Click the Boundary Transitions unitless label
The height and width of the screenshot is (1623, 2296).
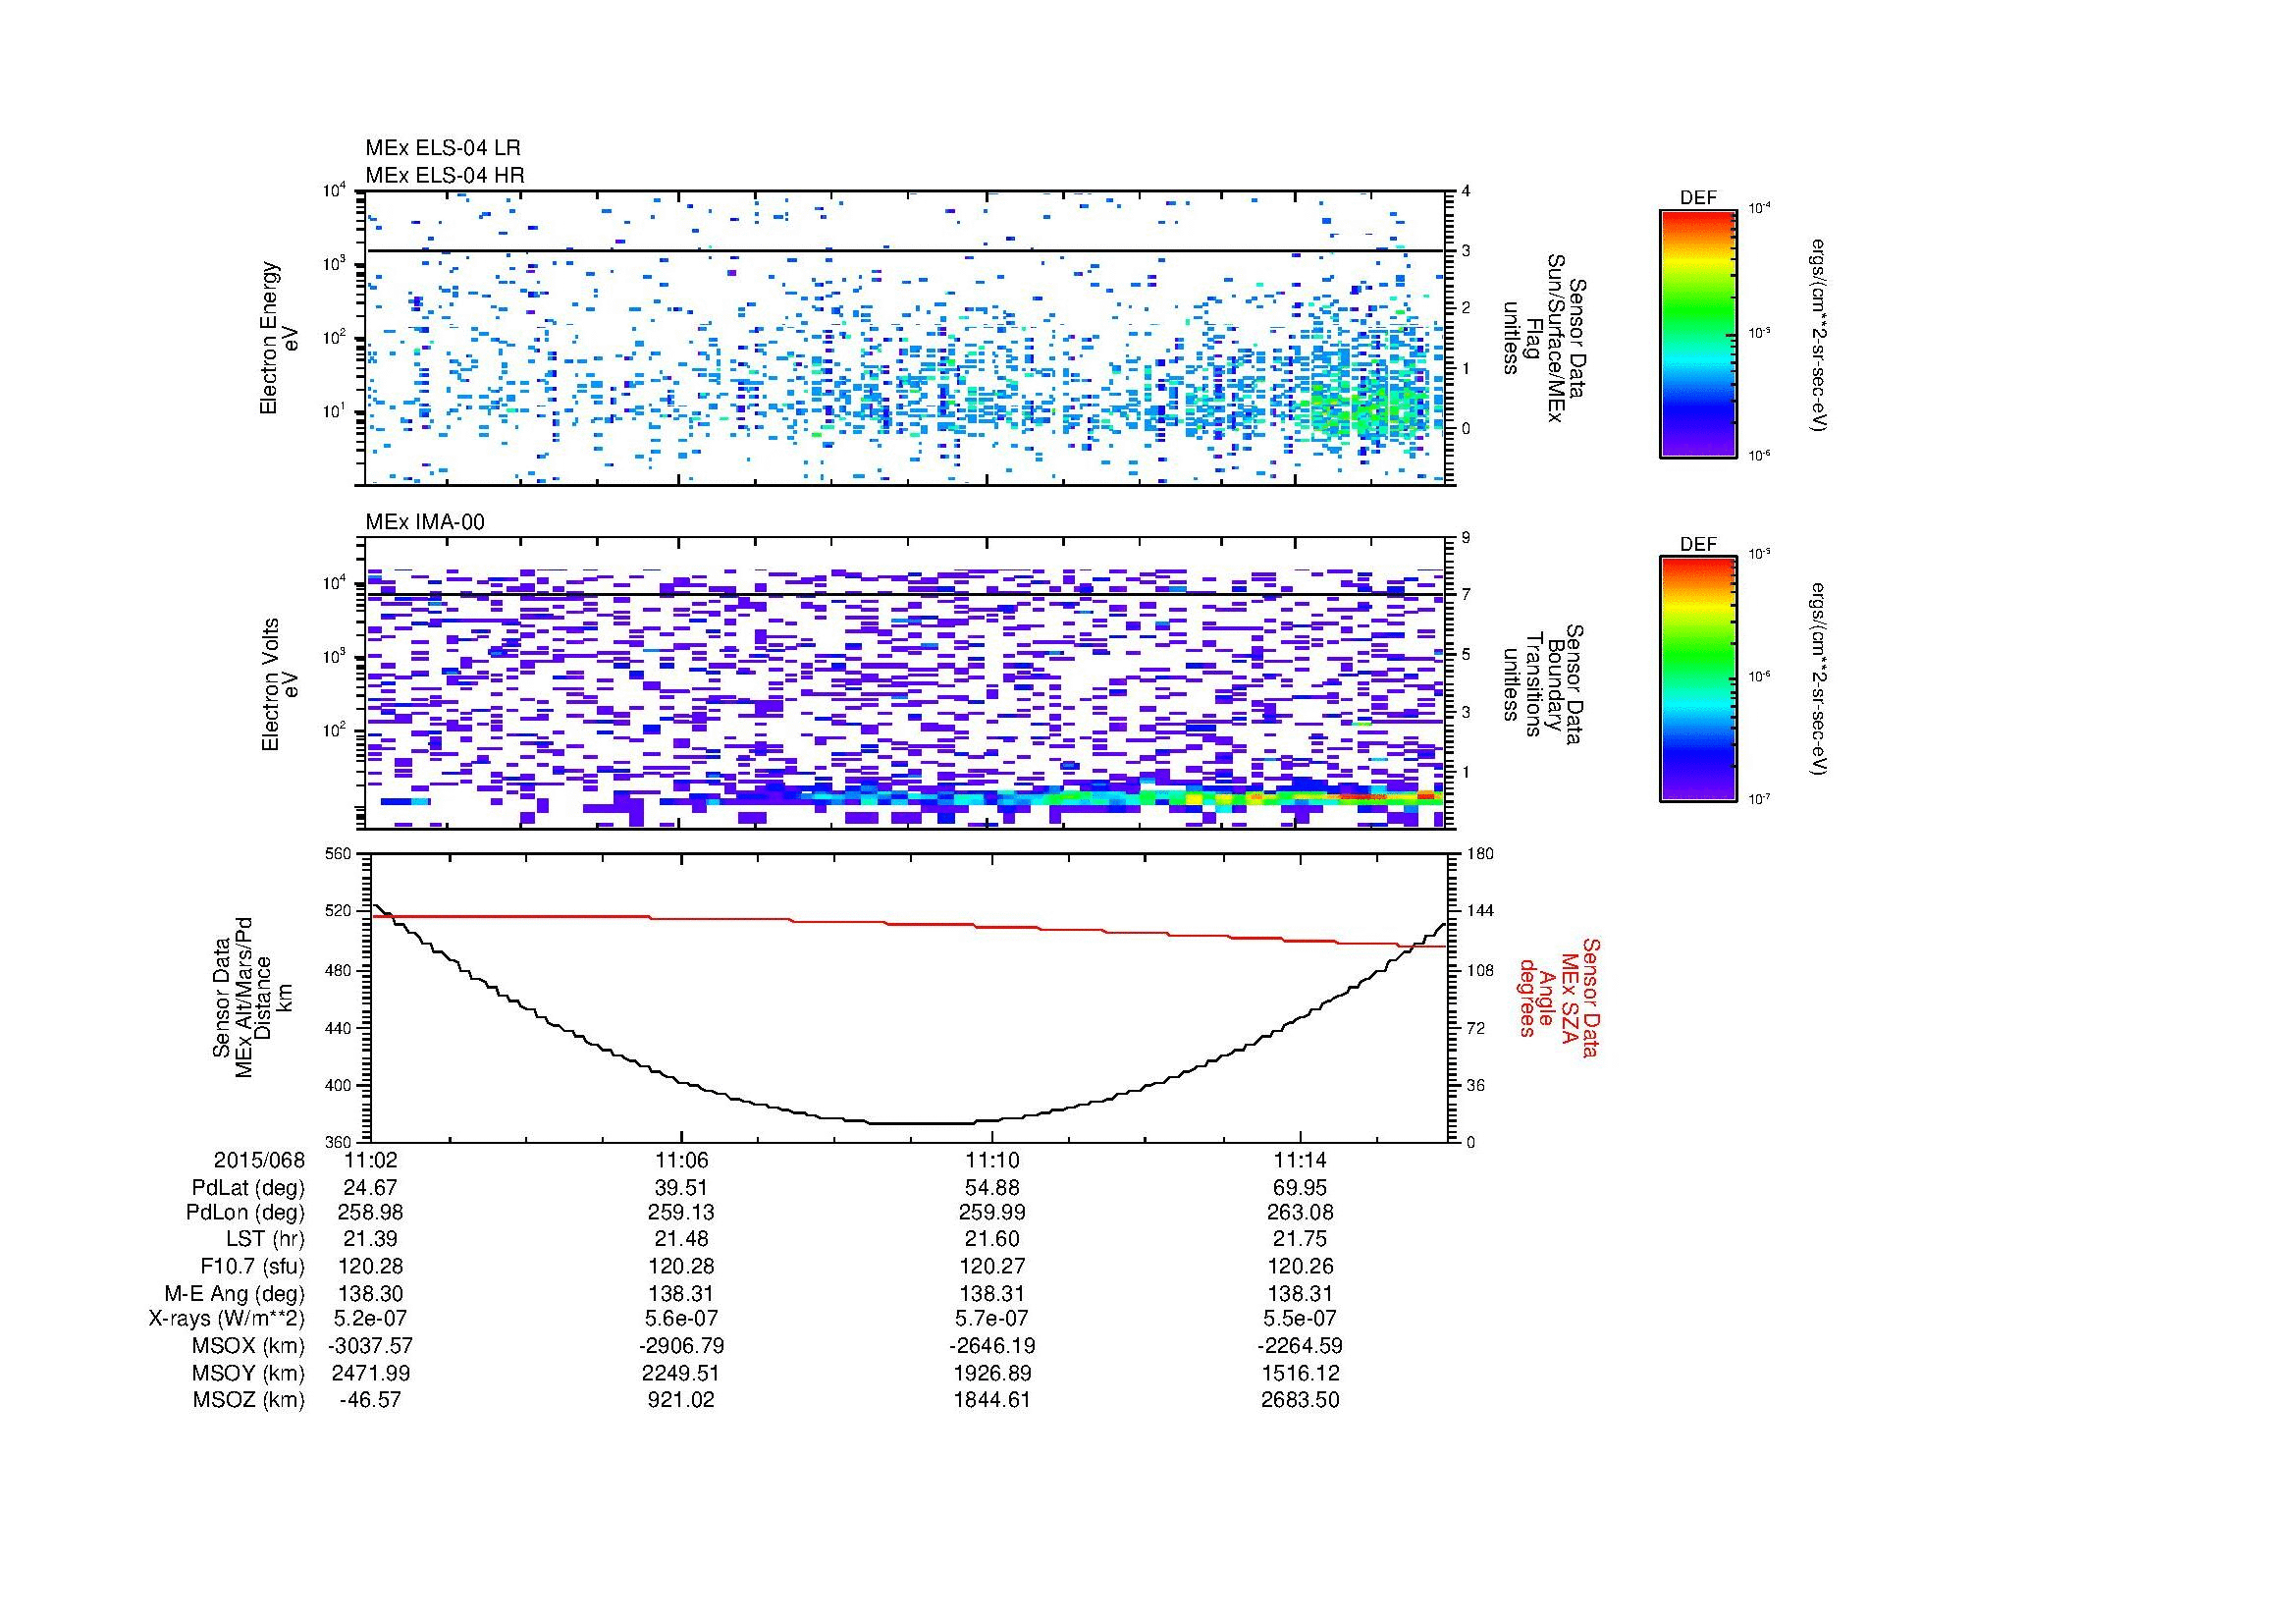tap(1544, 684)
